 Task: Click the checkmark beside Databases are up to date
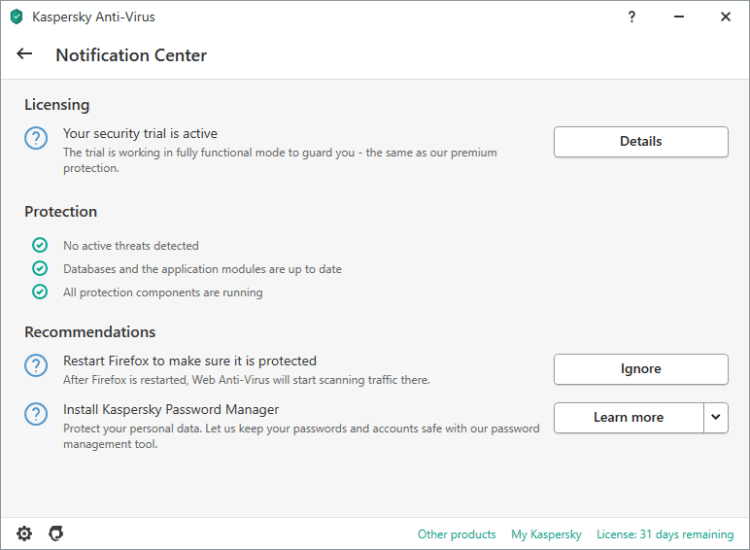[40, 269]
